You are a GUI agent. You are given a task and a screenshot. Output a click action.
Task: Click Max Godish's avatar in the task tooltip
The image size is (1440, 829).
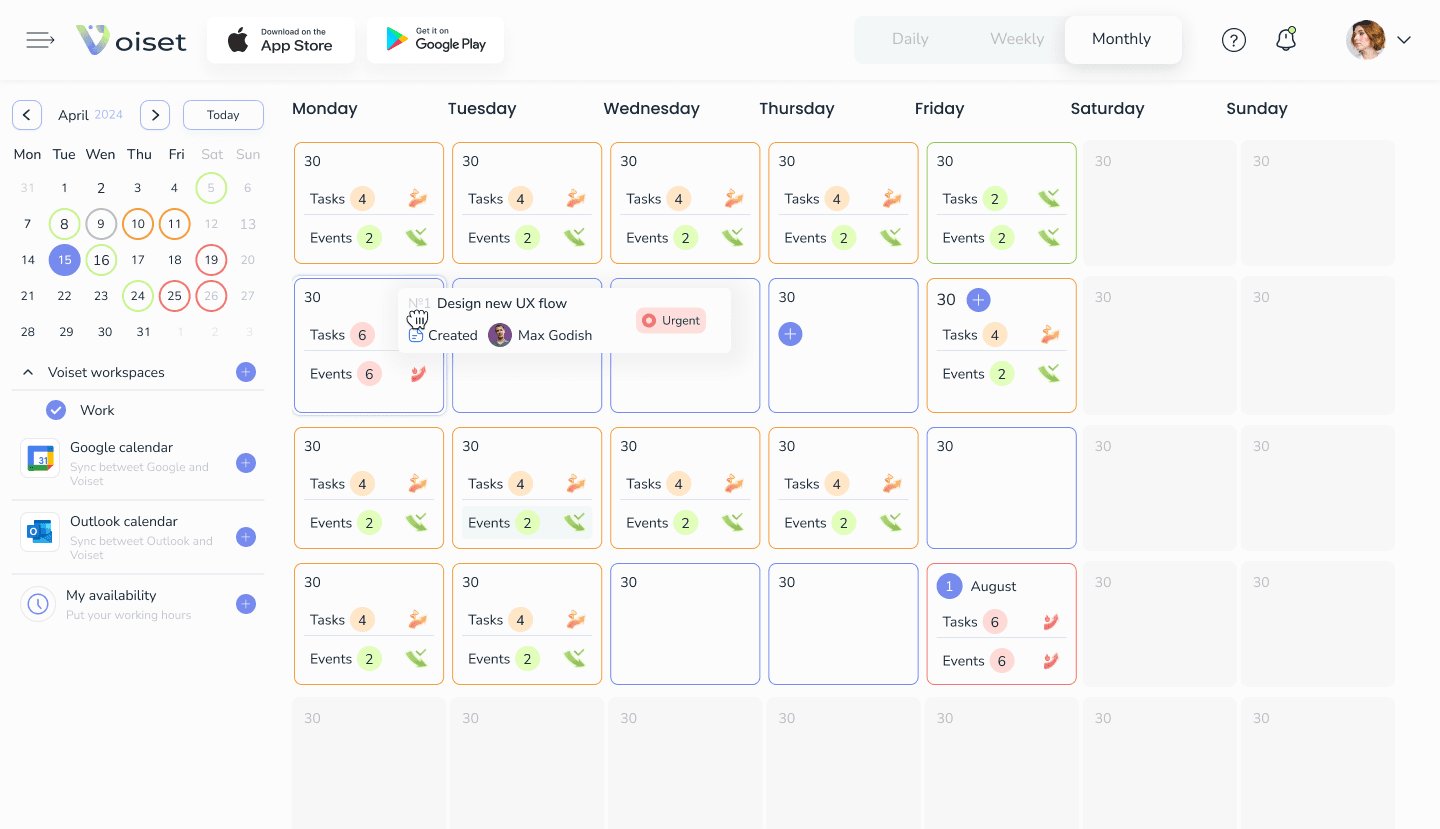click(x=499, y=334)
